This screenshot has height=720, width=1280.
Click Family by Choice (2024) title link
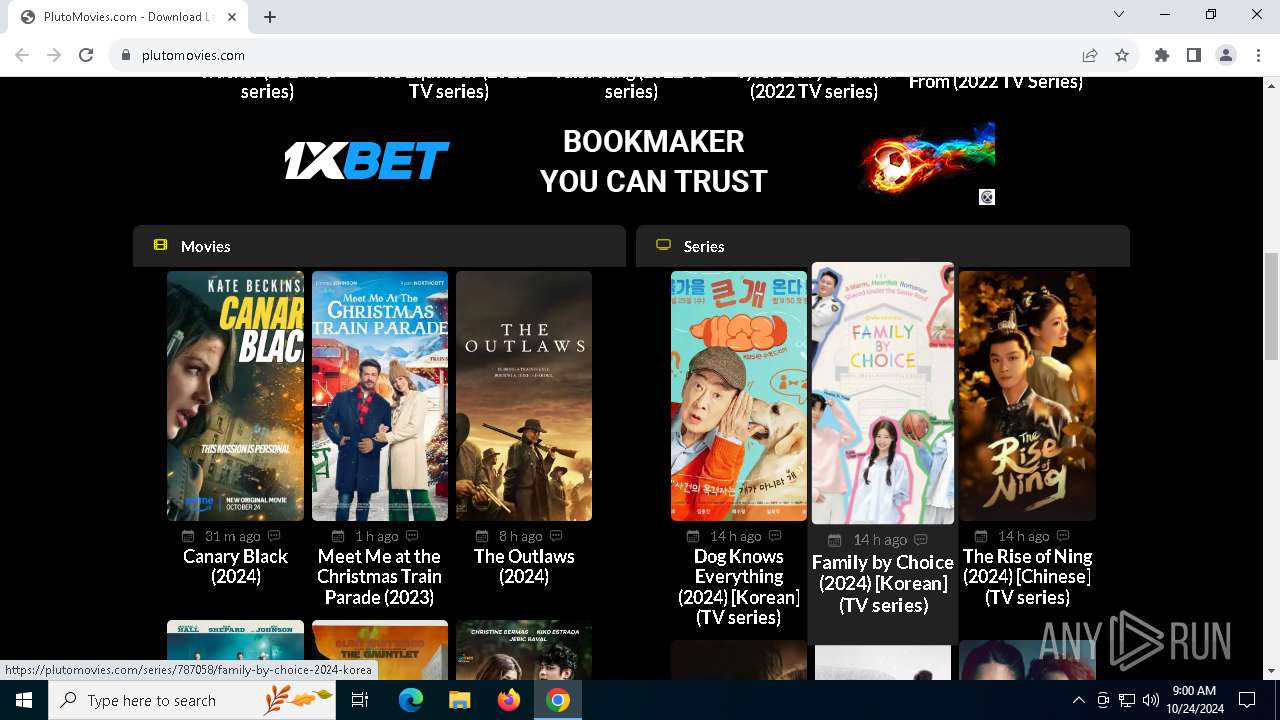pyautogui.click(x=883, y=583)
